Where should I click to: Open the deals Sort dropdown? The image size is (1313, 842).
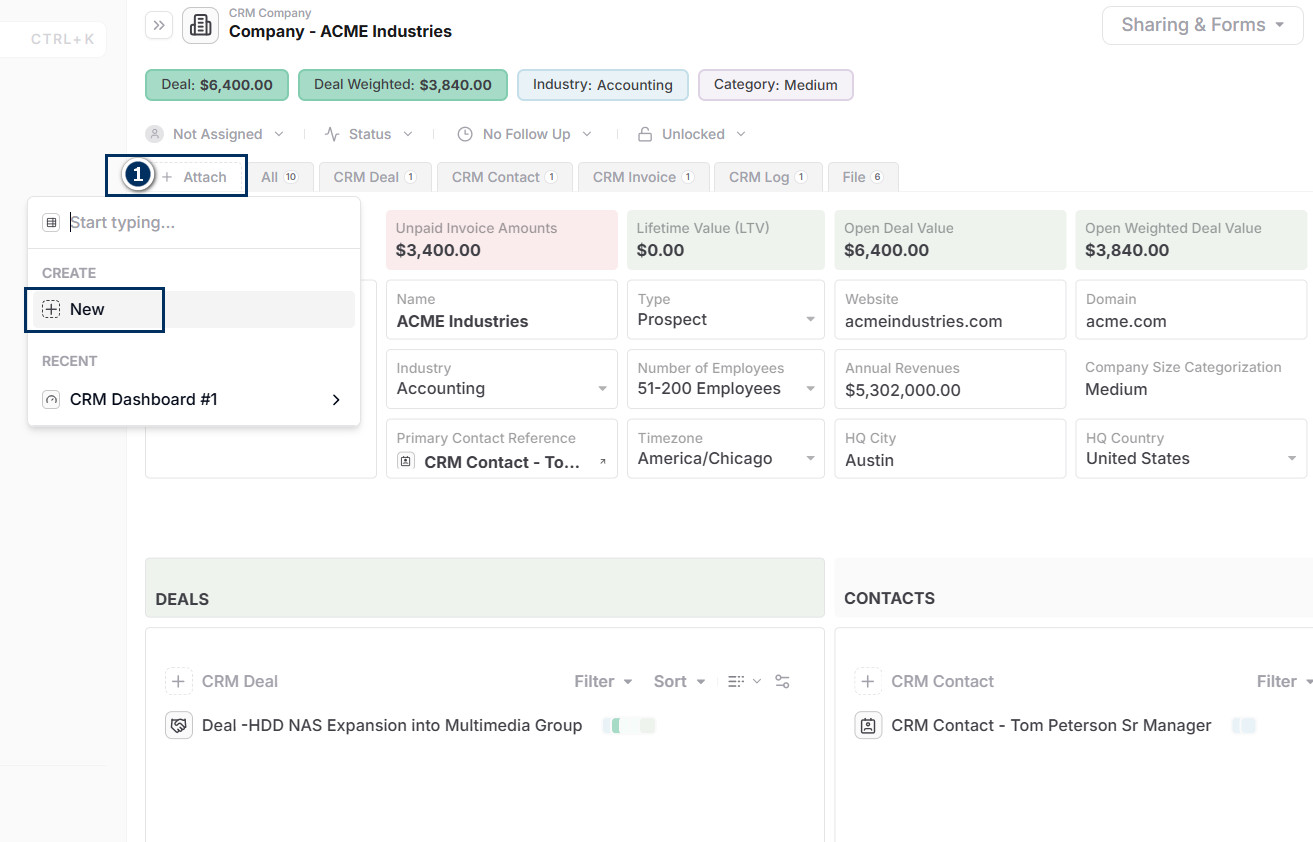[679, 681]
